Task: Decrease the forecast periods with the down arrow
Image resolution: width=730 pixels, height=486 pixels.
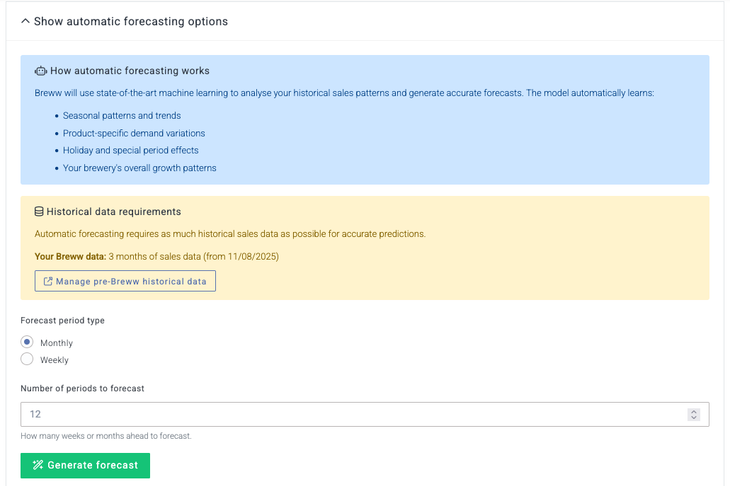Action: [694, 418]
